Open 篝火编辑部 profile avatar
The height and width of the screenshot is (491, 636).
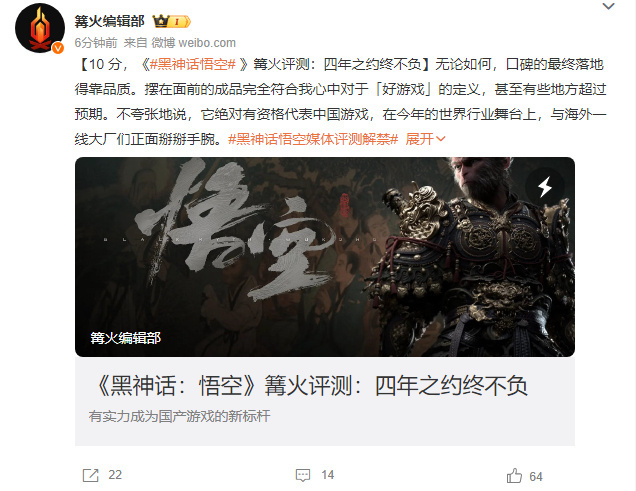pos(40,28)
